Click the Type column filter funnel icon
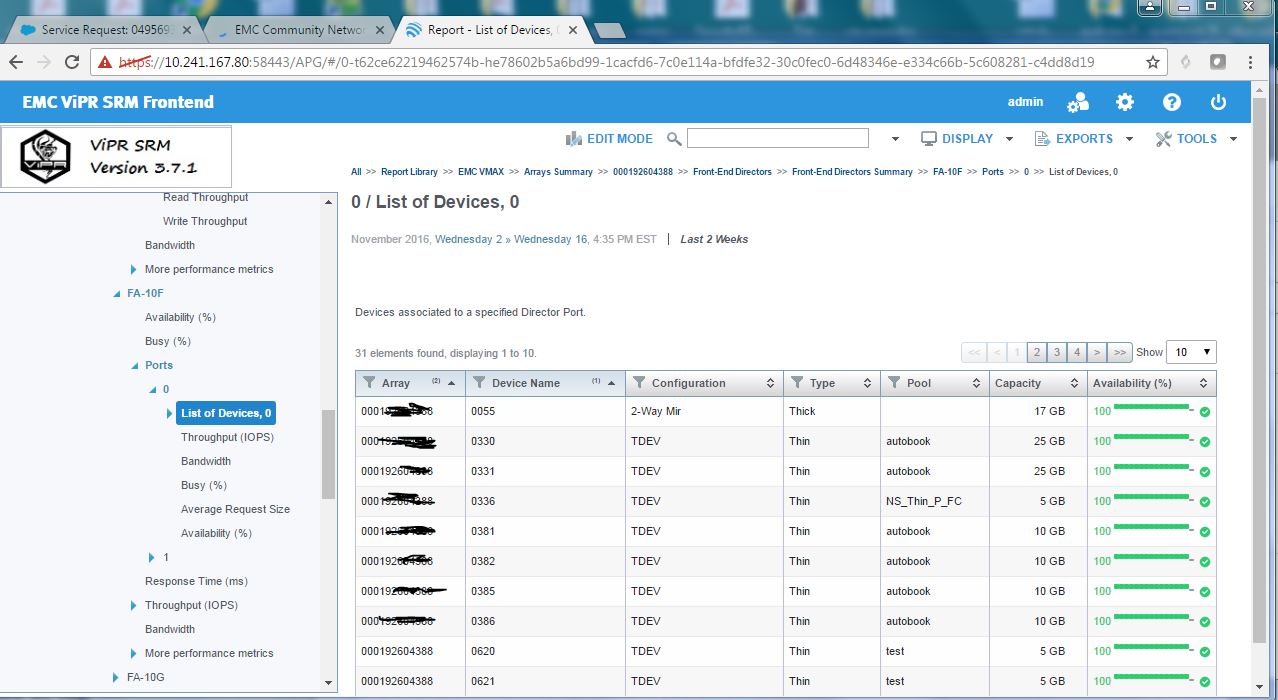This screenshot has height=700, width=1278. [x=797, y=383]
